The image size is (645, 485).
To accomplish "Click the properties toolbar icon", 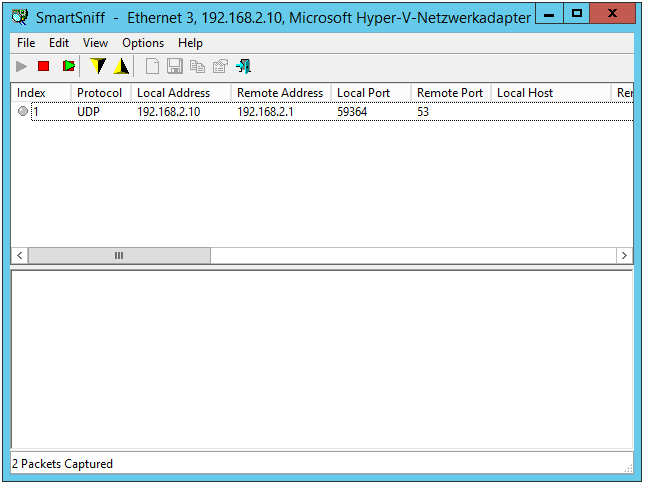I will (x=220, y=66).
